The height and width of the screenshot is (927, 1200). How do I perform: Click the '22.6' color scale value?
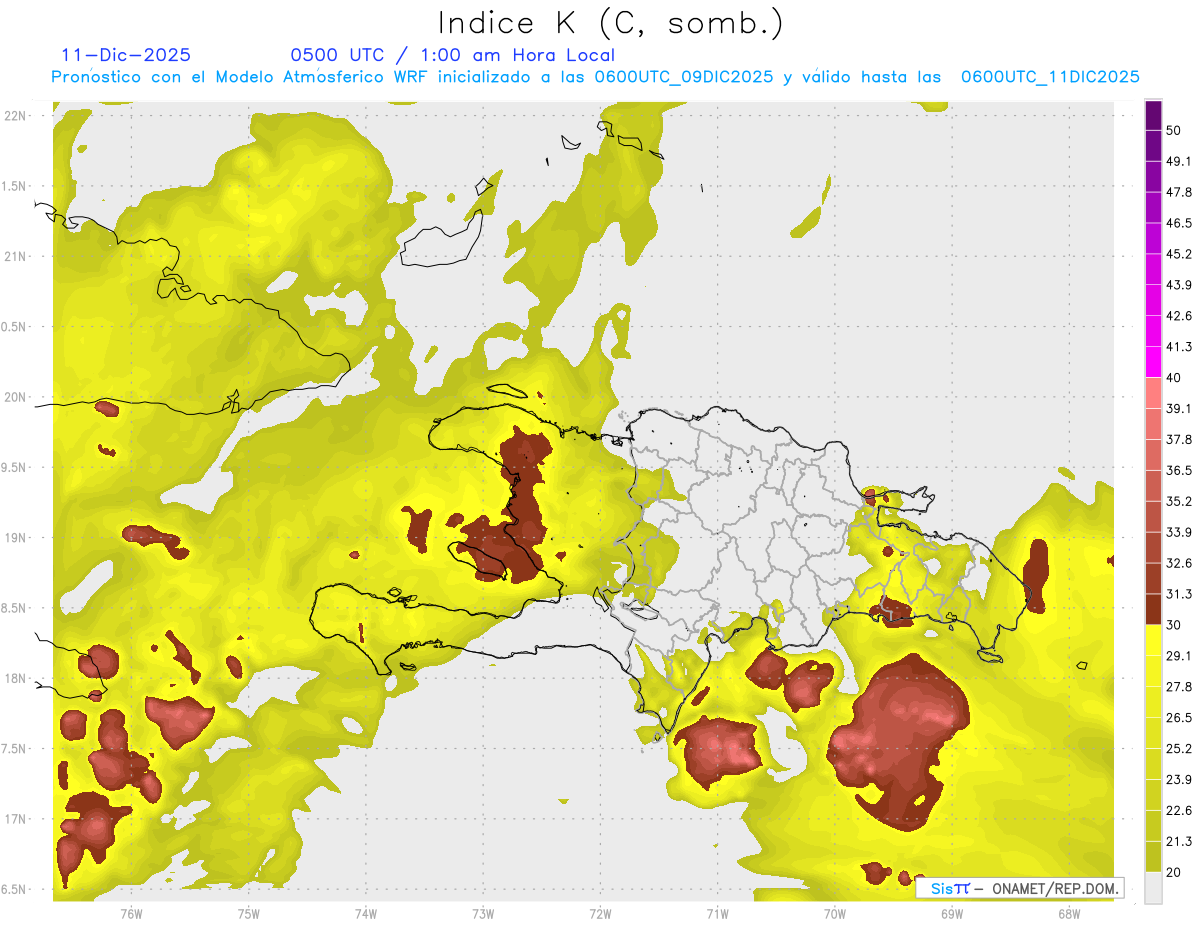pyautogui.click(x=1180, y=811)
